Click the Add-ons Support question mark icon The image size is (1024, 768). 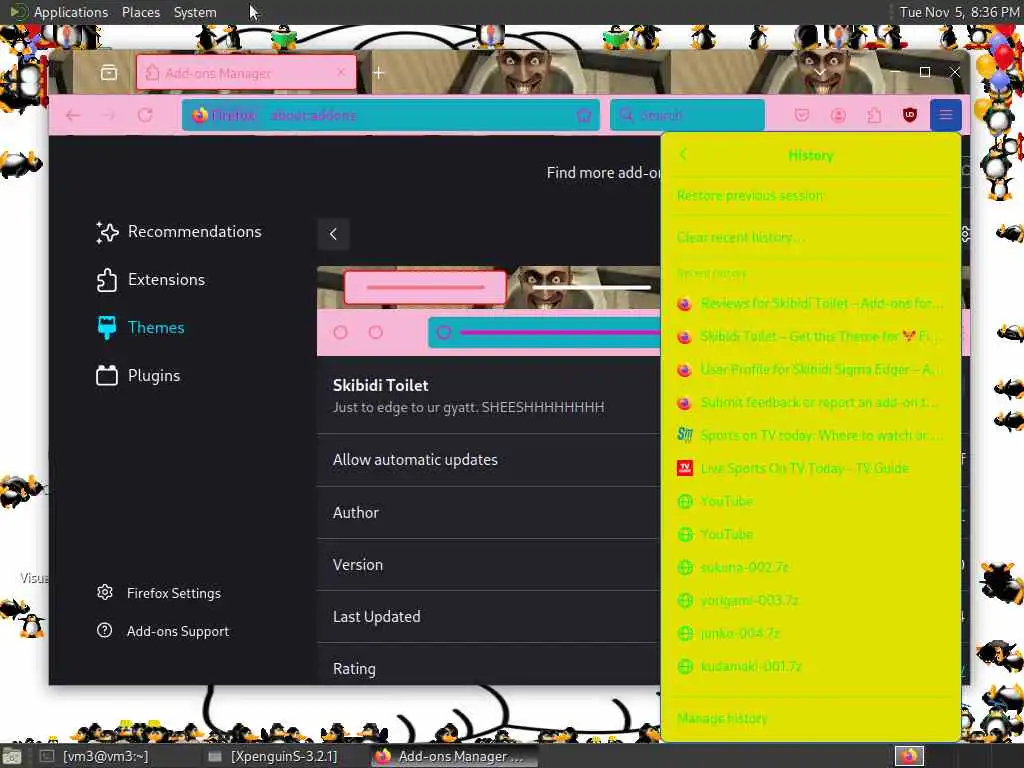tap(104, 631)
